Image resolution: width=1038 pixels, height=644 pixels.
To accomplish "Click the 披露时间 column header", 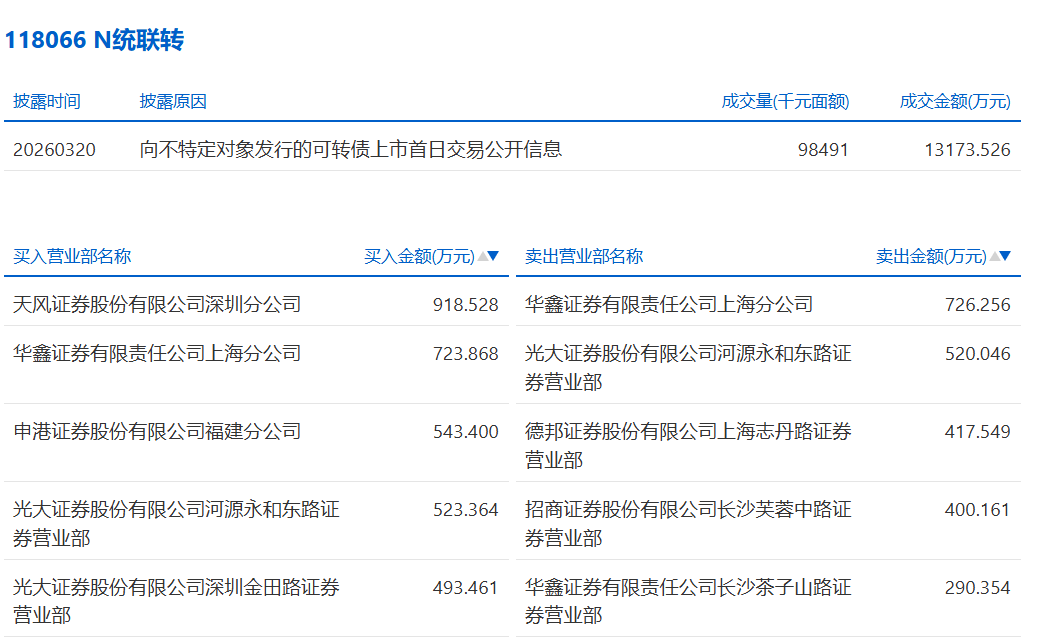I will (47, 101).
